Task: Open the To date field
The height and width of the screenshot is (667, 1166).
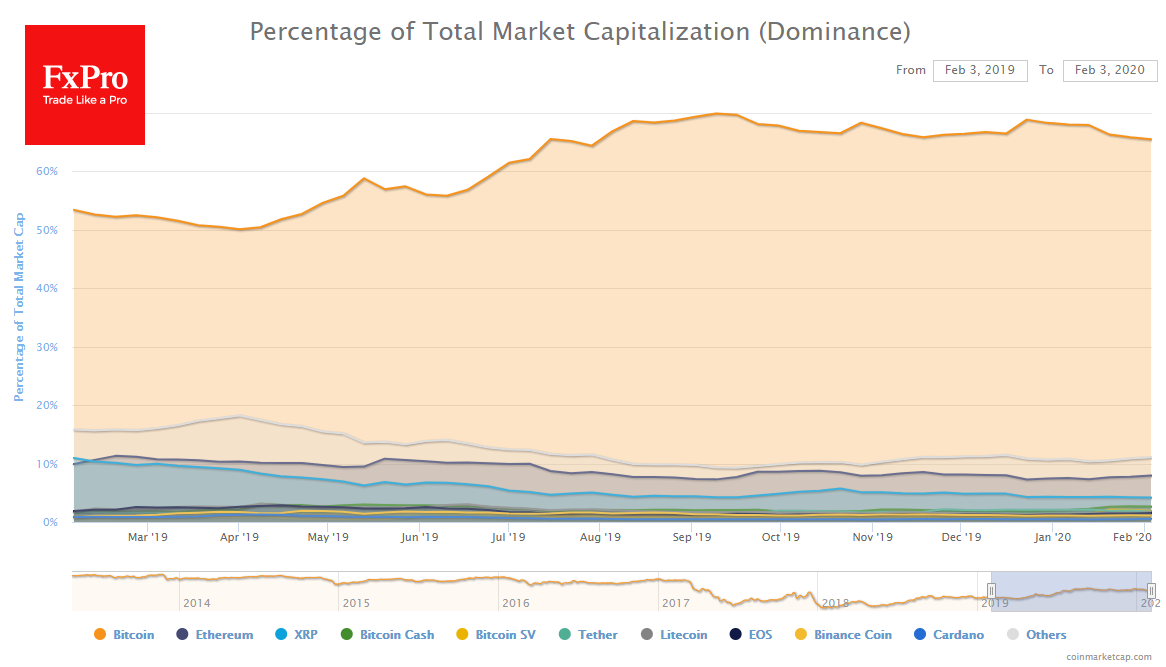Action: pyautogui.click(x=1110, y=70)
